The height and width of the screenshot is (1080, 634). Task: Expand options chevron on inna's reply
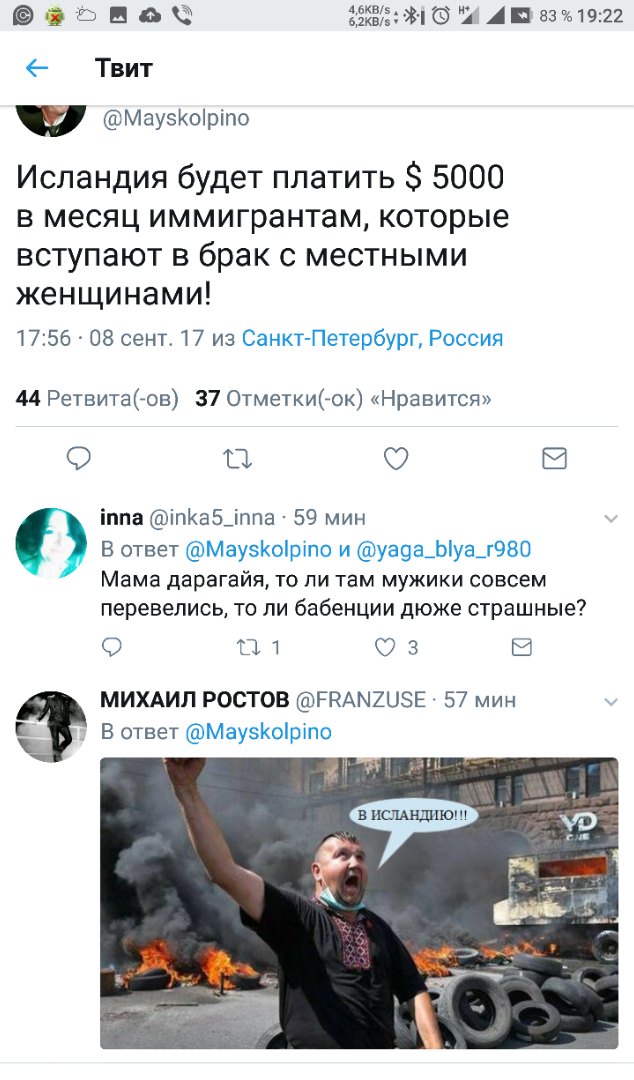coord(611,519)
